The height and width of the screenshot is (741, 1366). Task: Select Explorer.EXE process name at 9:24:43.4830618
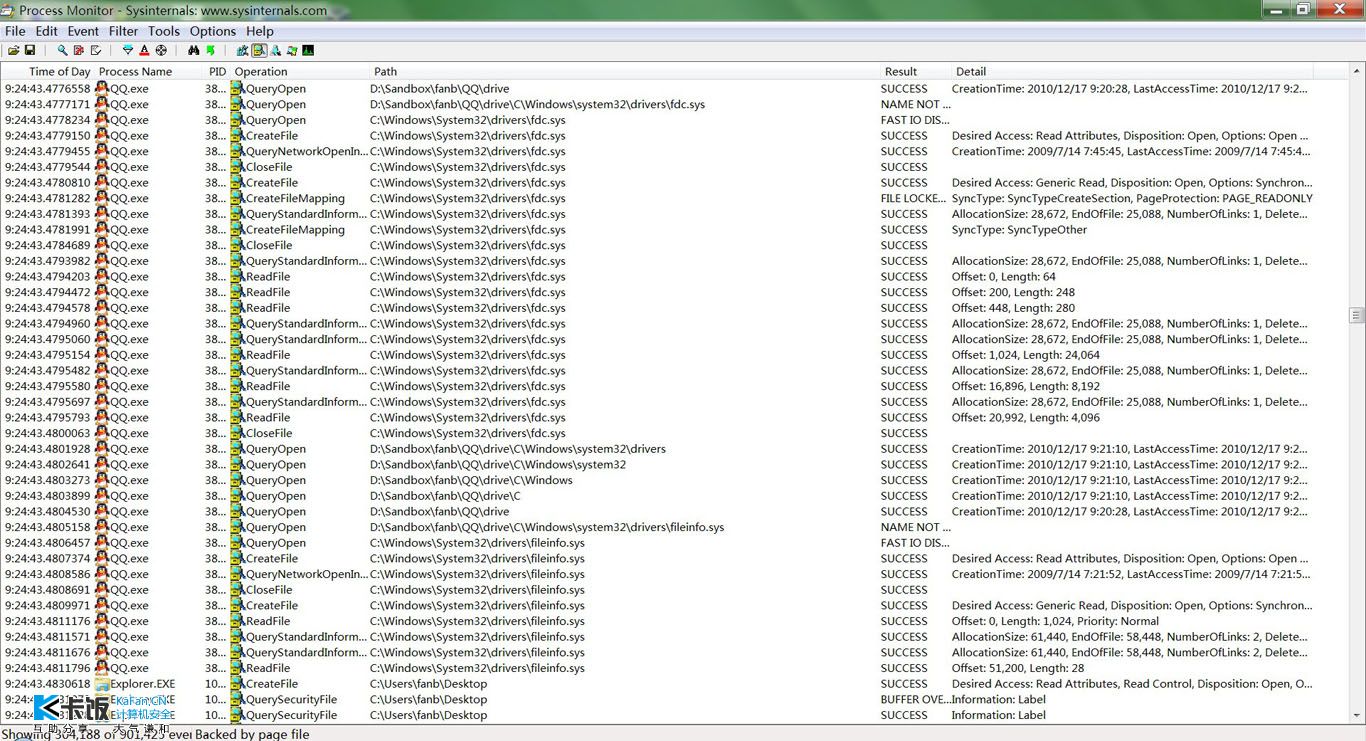[x=142, y=684]
